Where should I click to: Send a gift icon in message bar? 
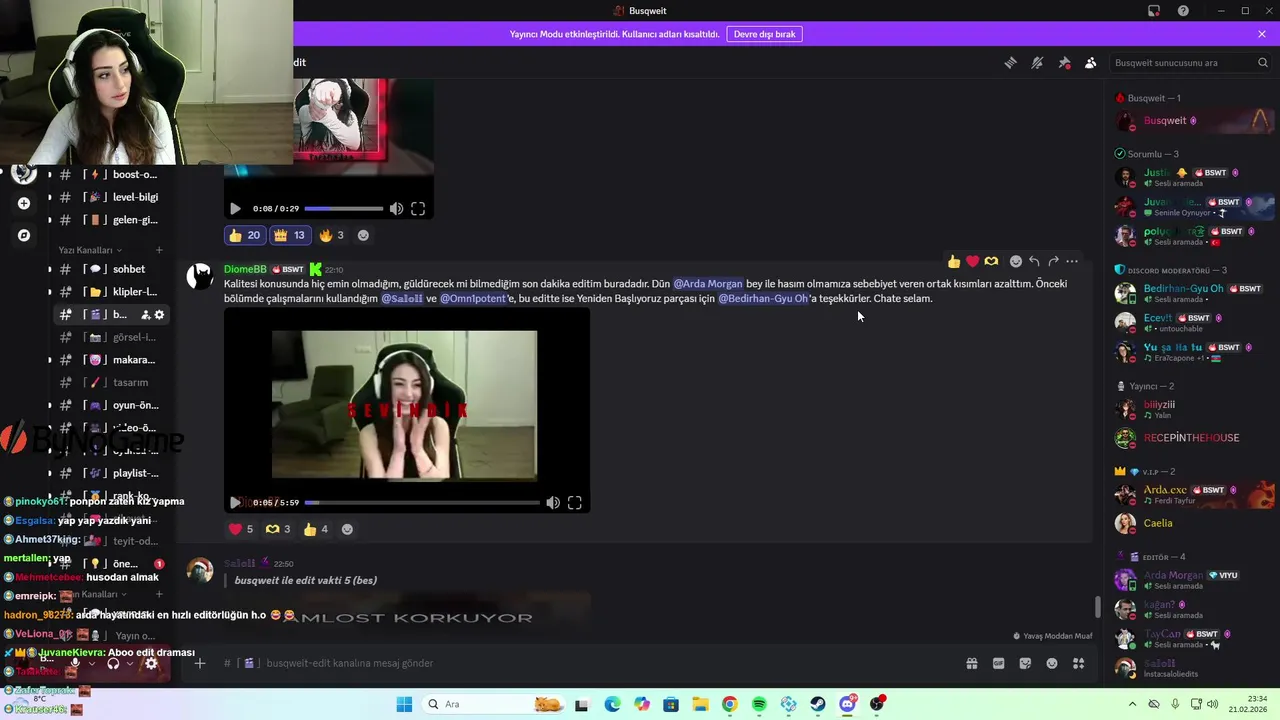[x=971, y=663]
